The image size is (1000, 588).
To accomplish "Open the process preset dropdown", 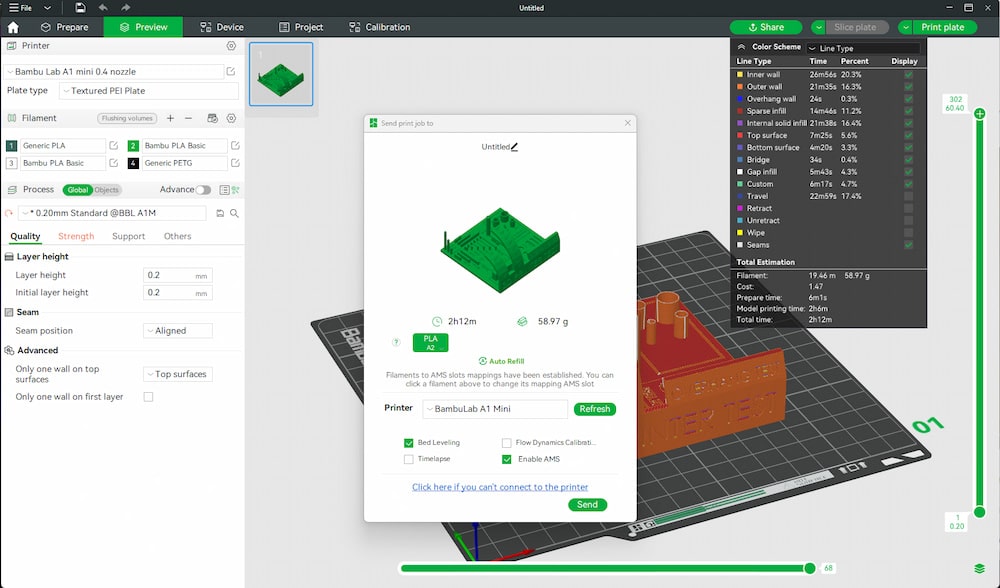I will [x=112, y=213].
